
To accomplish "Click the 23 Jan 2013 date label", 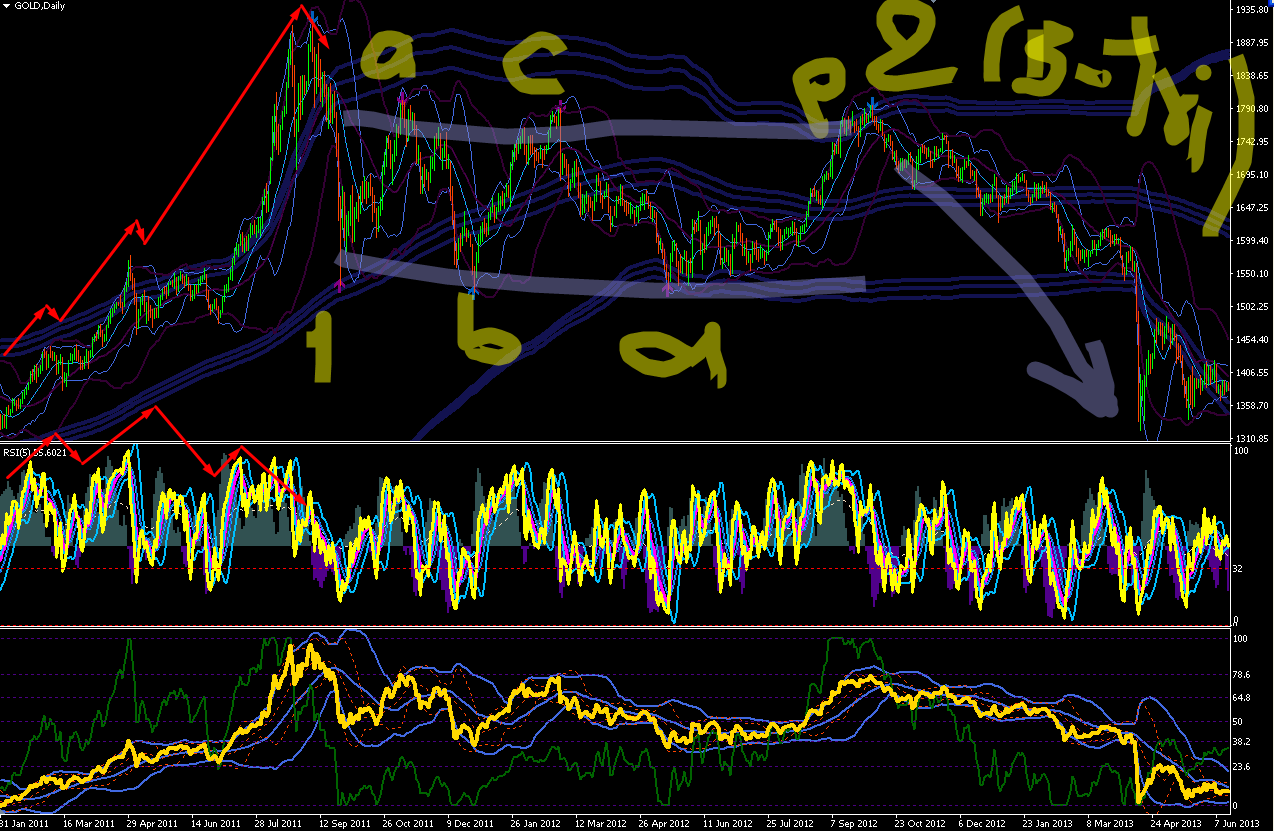I will click(1048, 823).
